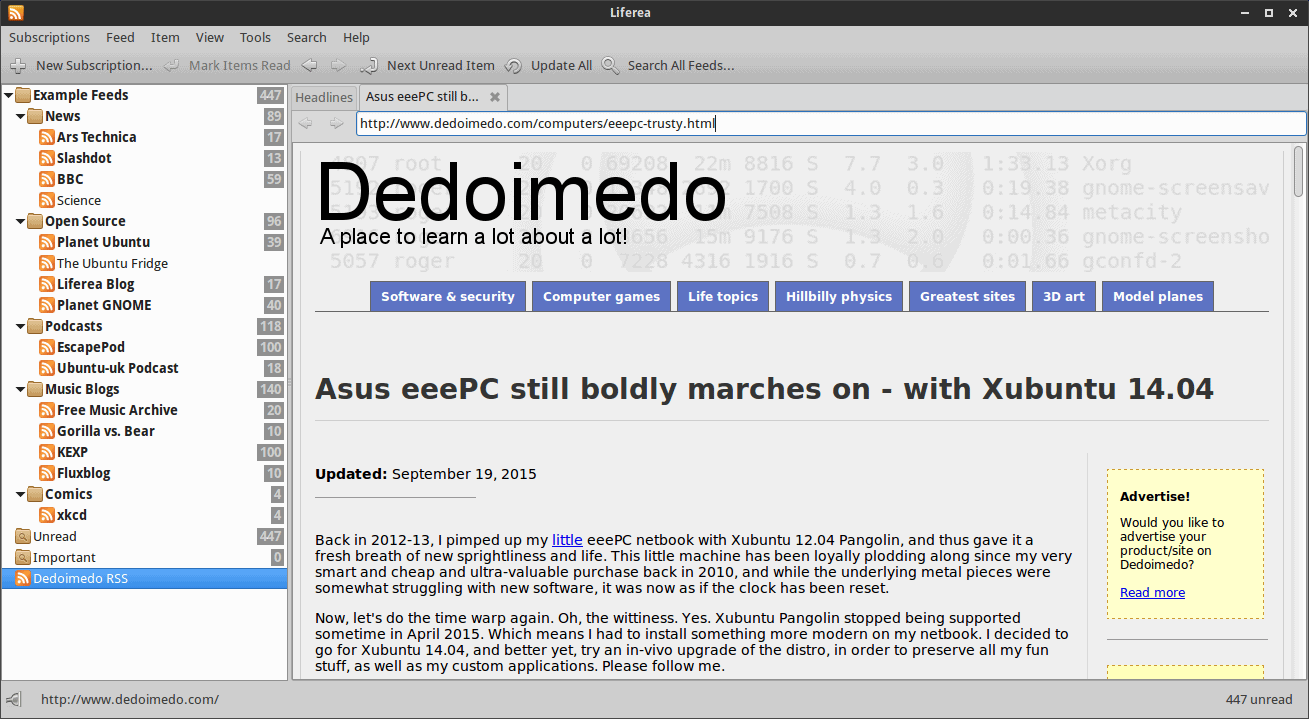The image size is (1309, 719).
Task: Select the Fluxblog feed
Action: [84, 473]
